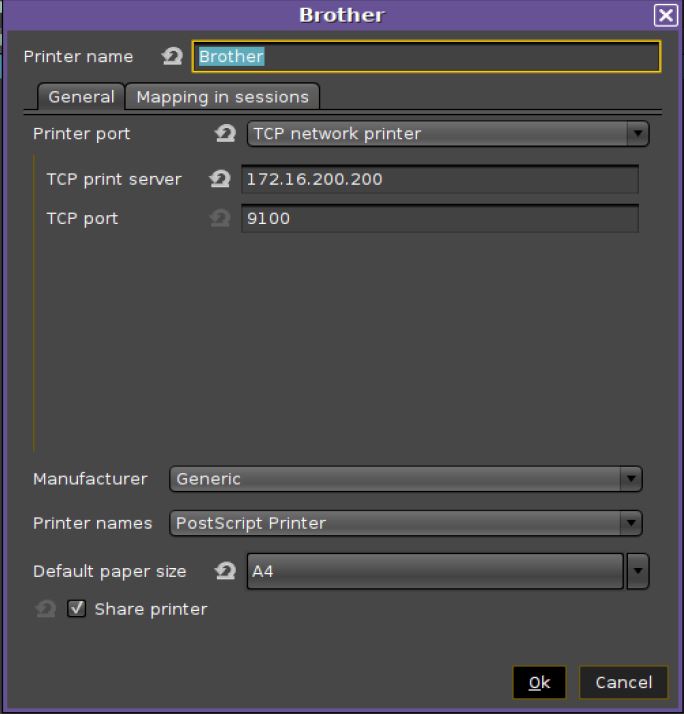
Task: Click the greyed reset icon beside TCP port
Action: [220, 218]
